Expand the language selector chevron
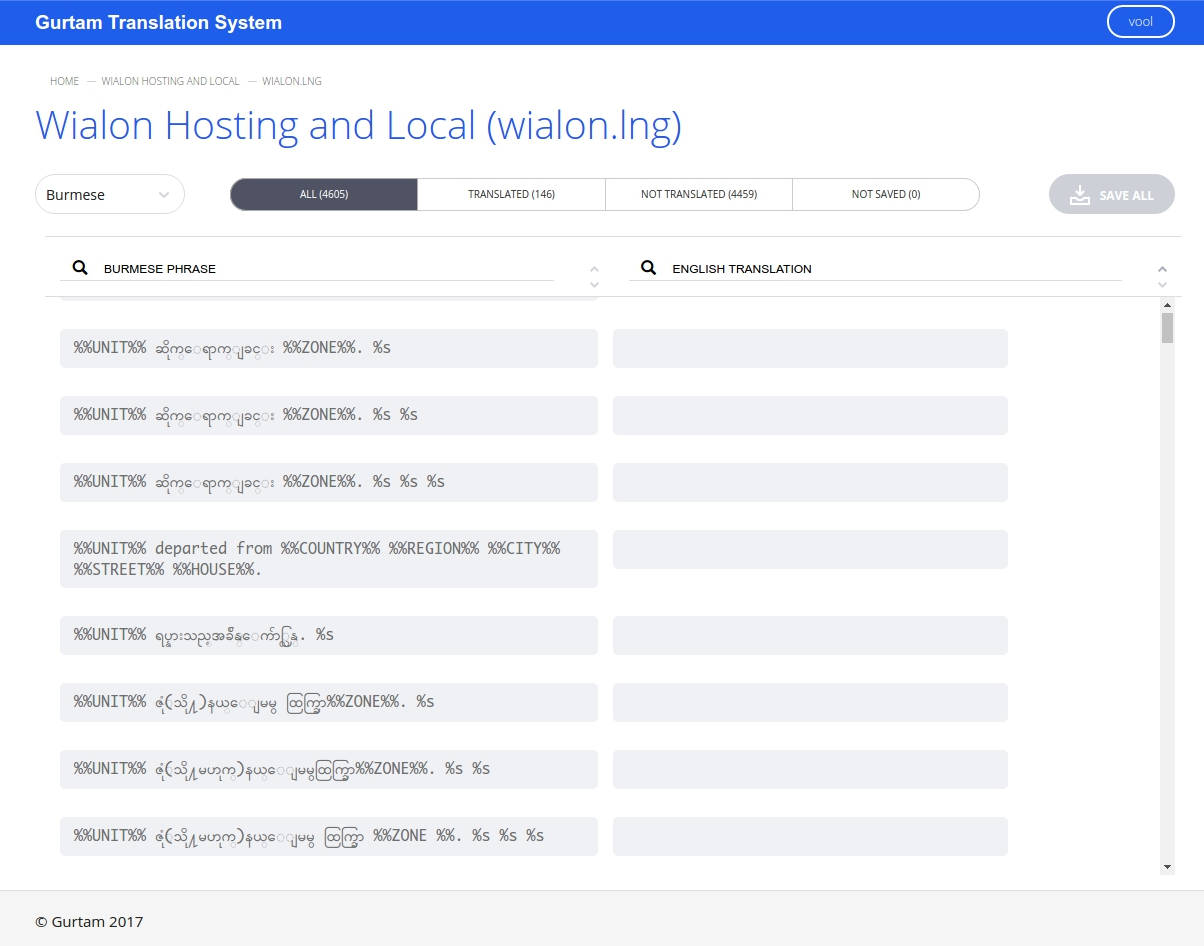 pyautogui.click(x=166, y=194)
